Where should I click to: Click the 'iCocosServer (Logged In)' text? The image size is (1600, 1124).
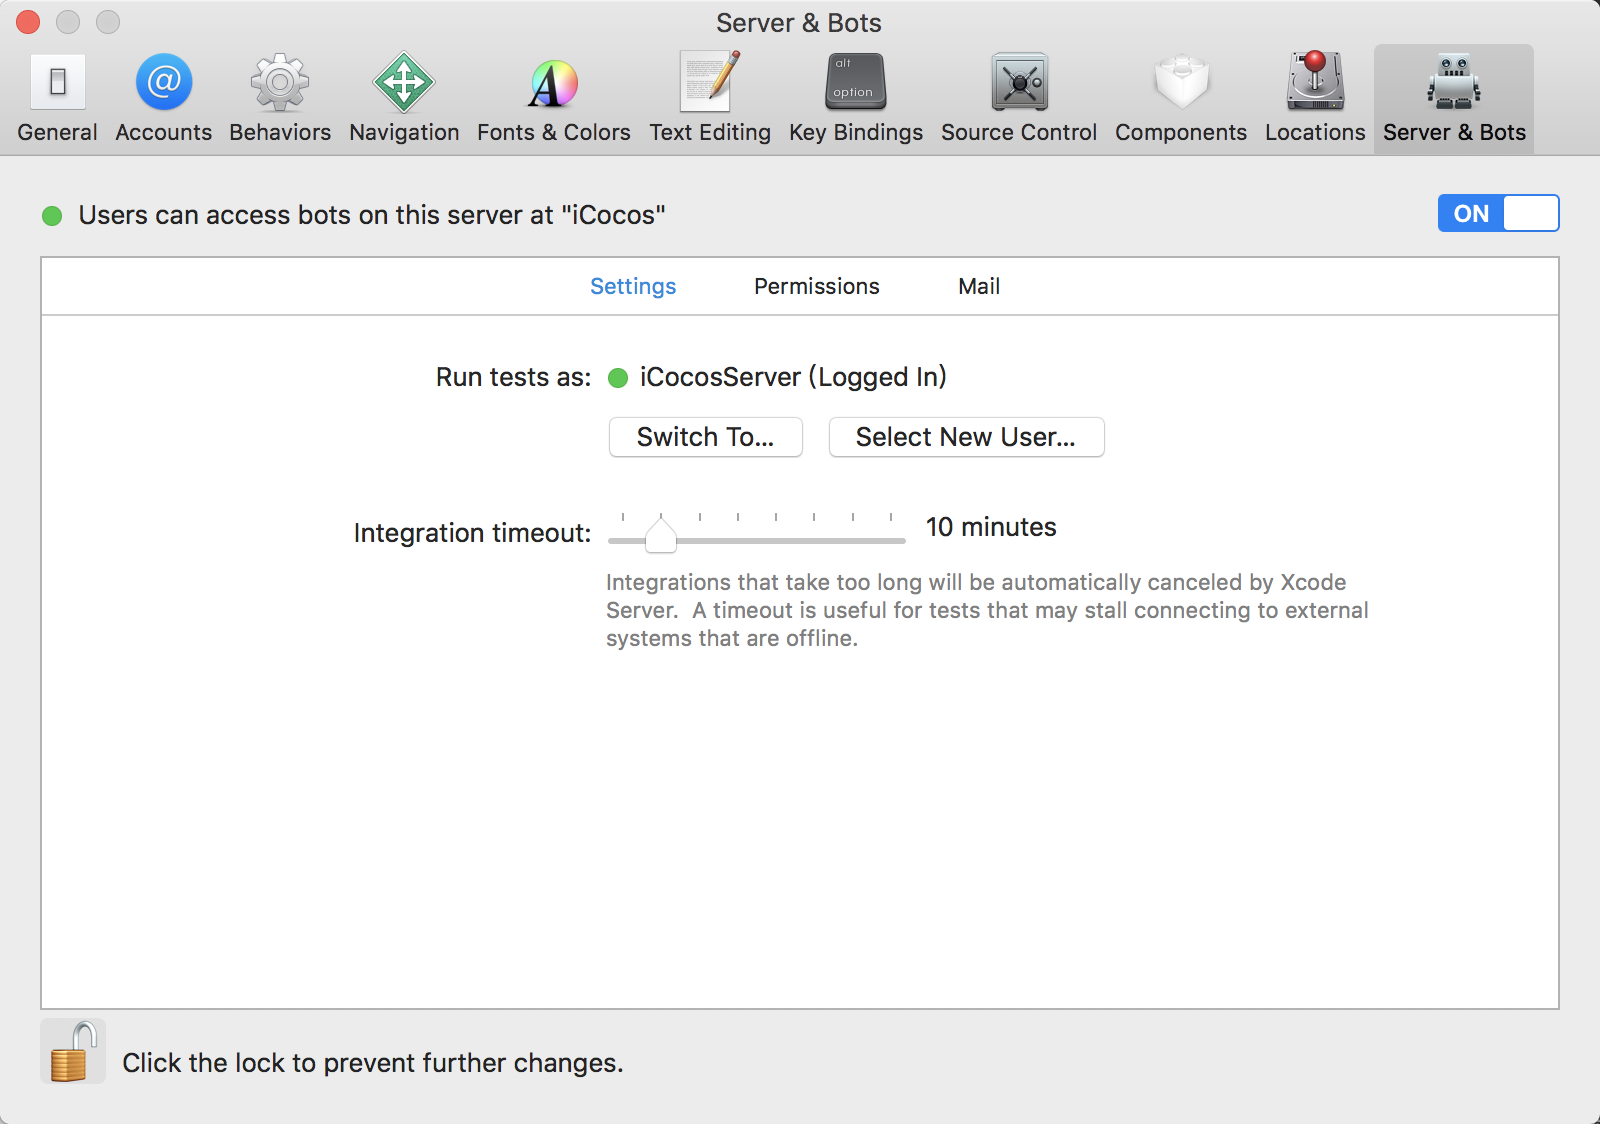(793, 377)
